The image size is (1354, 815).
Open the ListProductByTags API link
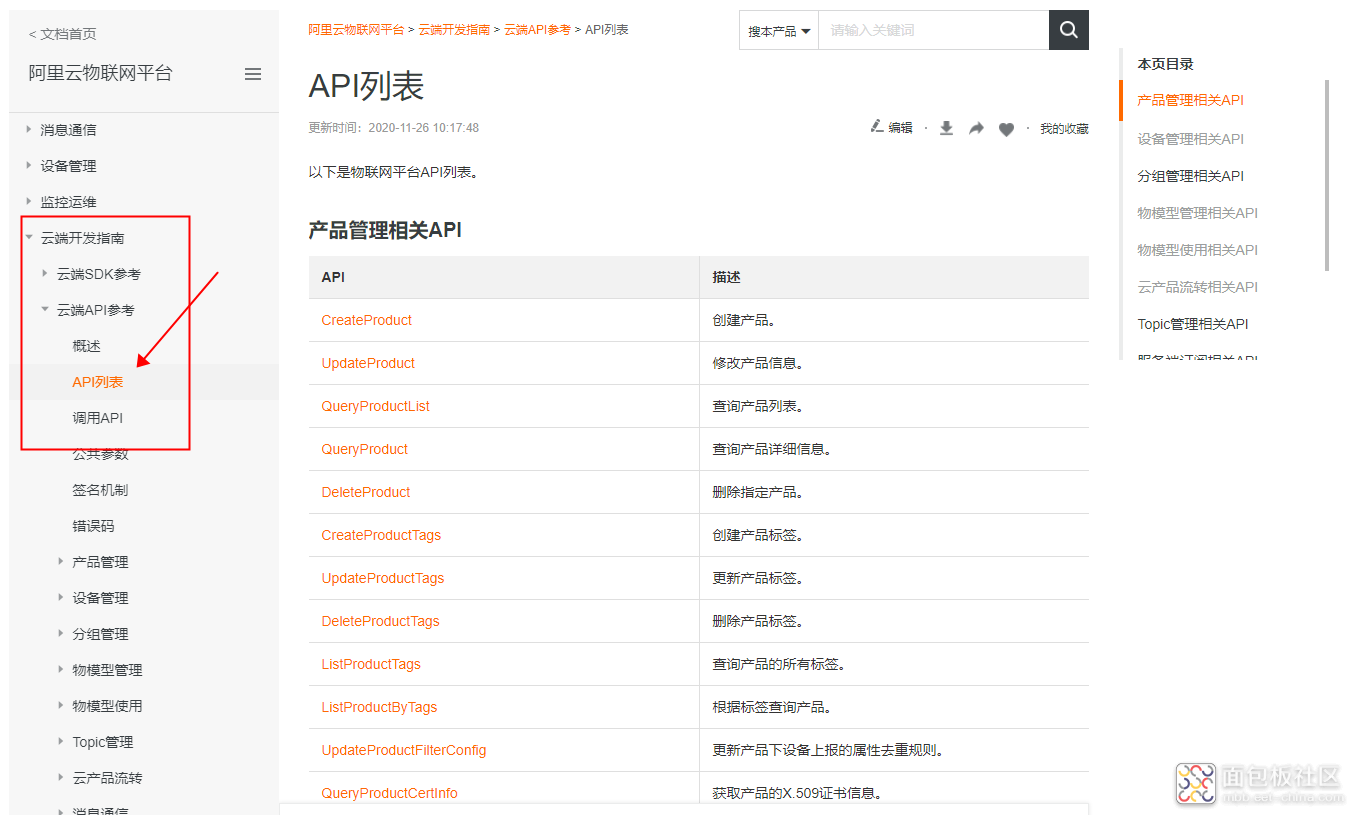tap(379, 707)
